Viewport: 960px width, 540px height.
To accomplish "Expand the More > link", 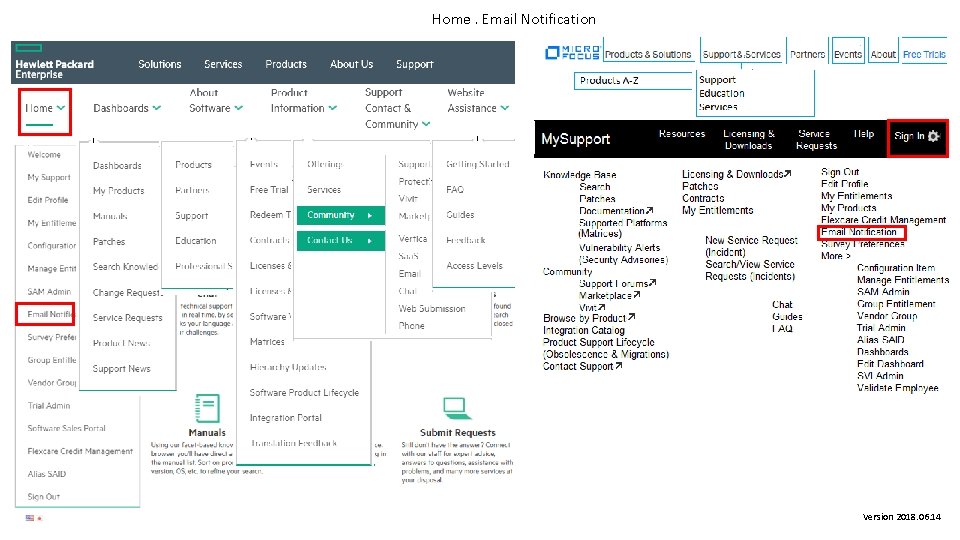I will [x=836, y=256].
